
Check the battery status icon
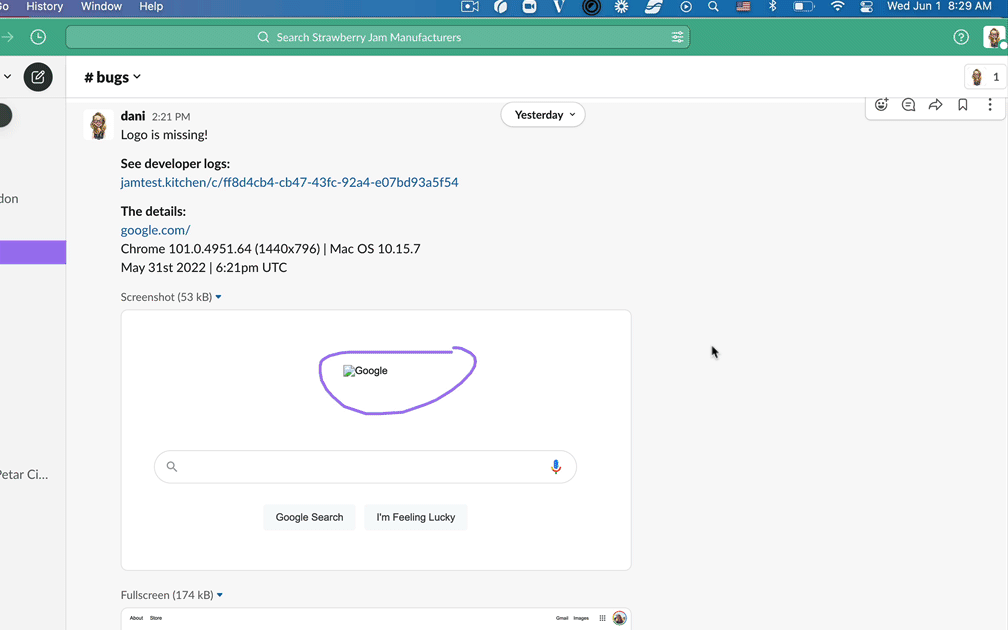coord(804,6)
